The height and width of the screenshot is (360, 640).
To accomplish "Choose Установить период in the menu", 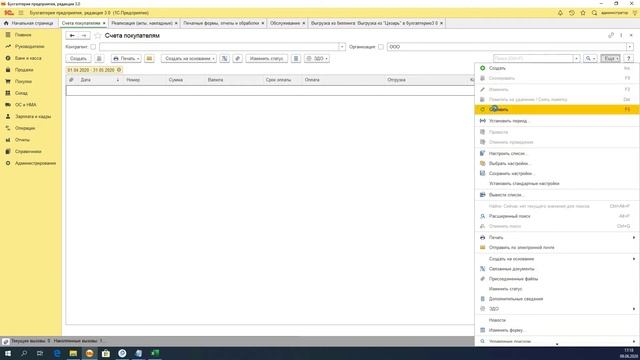I will click(x=557, y=121).
